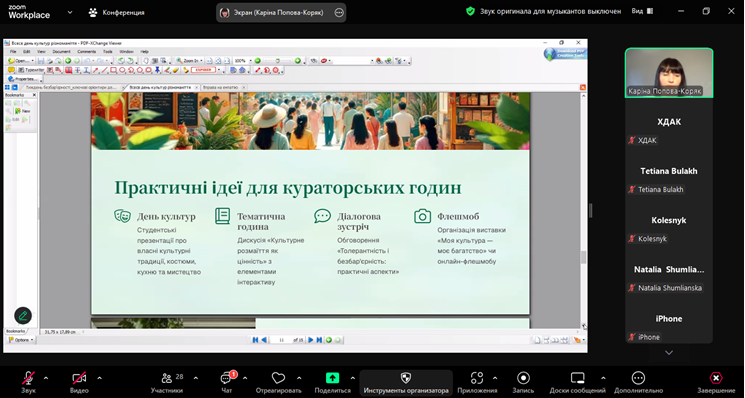Click the Конференция paw icon tab

[116, 12]
